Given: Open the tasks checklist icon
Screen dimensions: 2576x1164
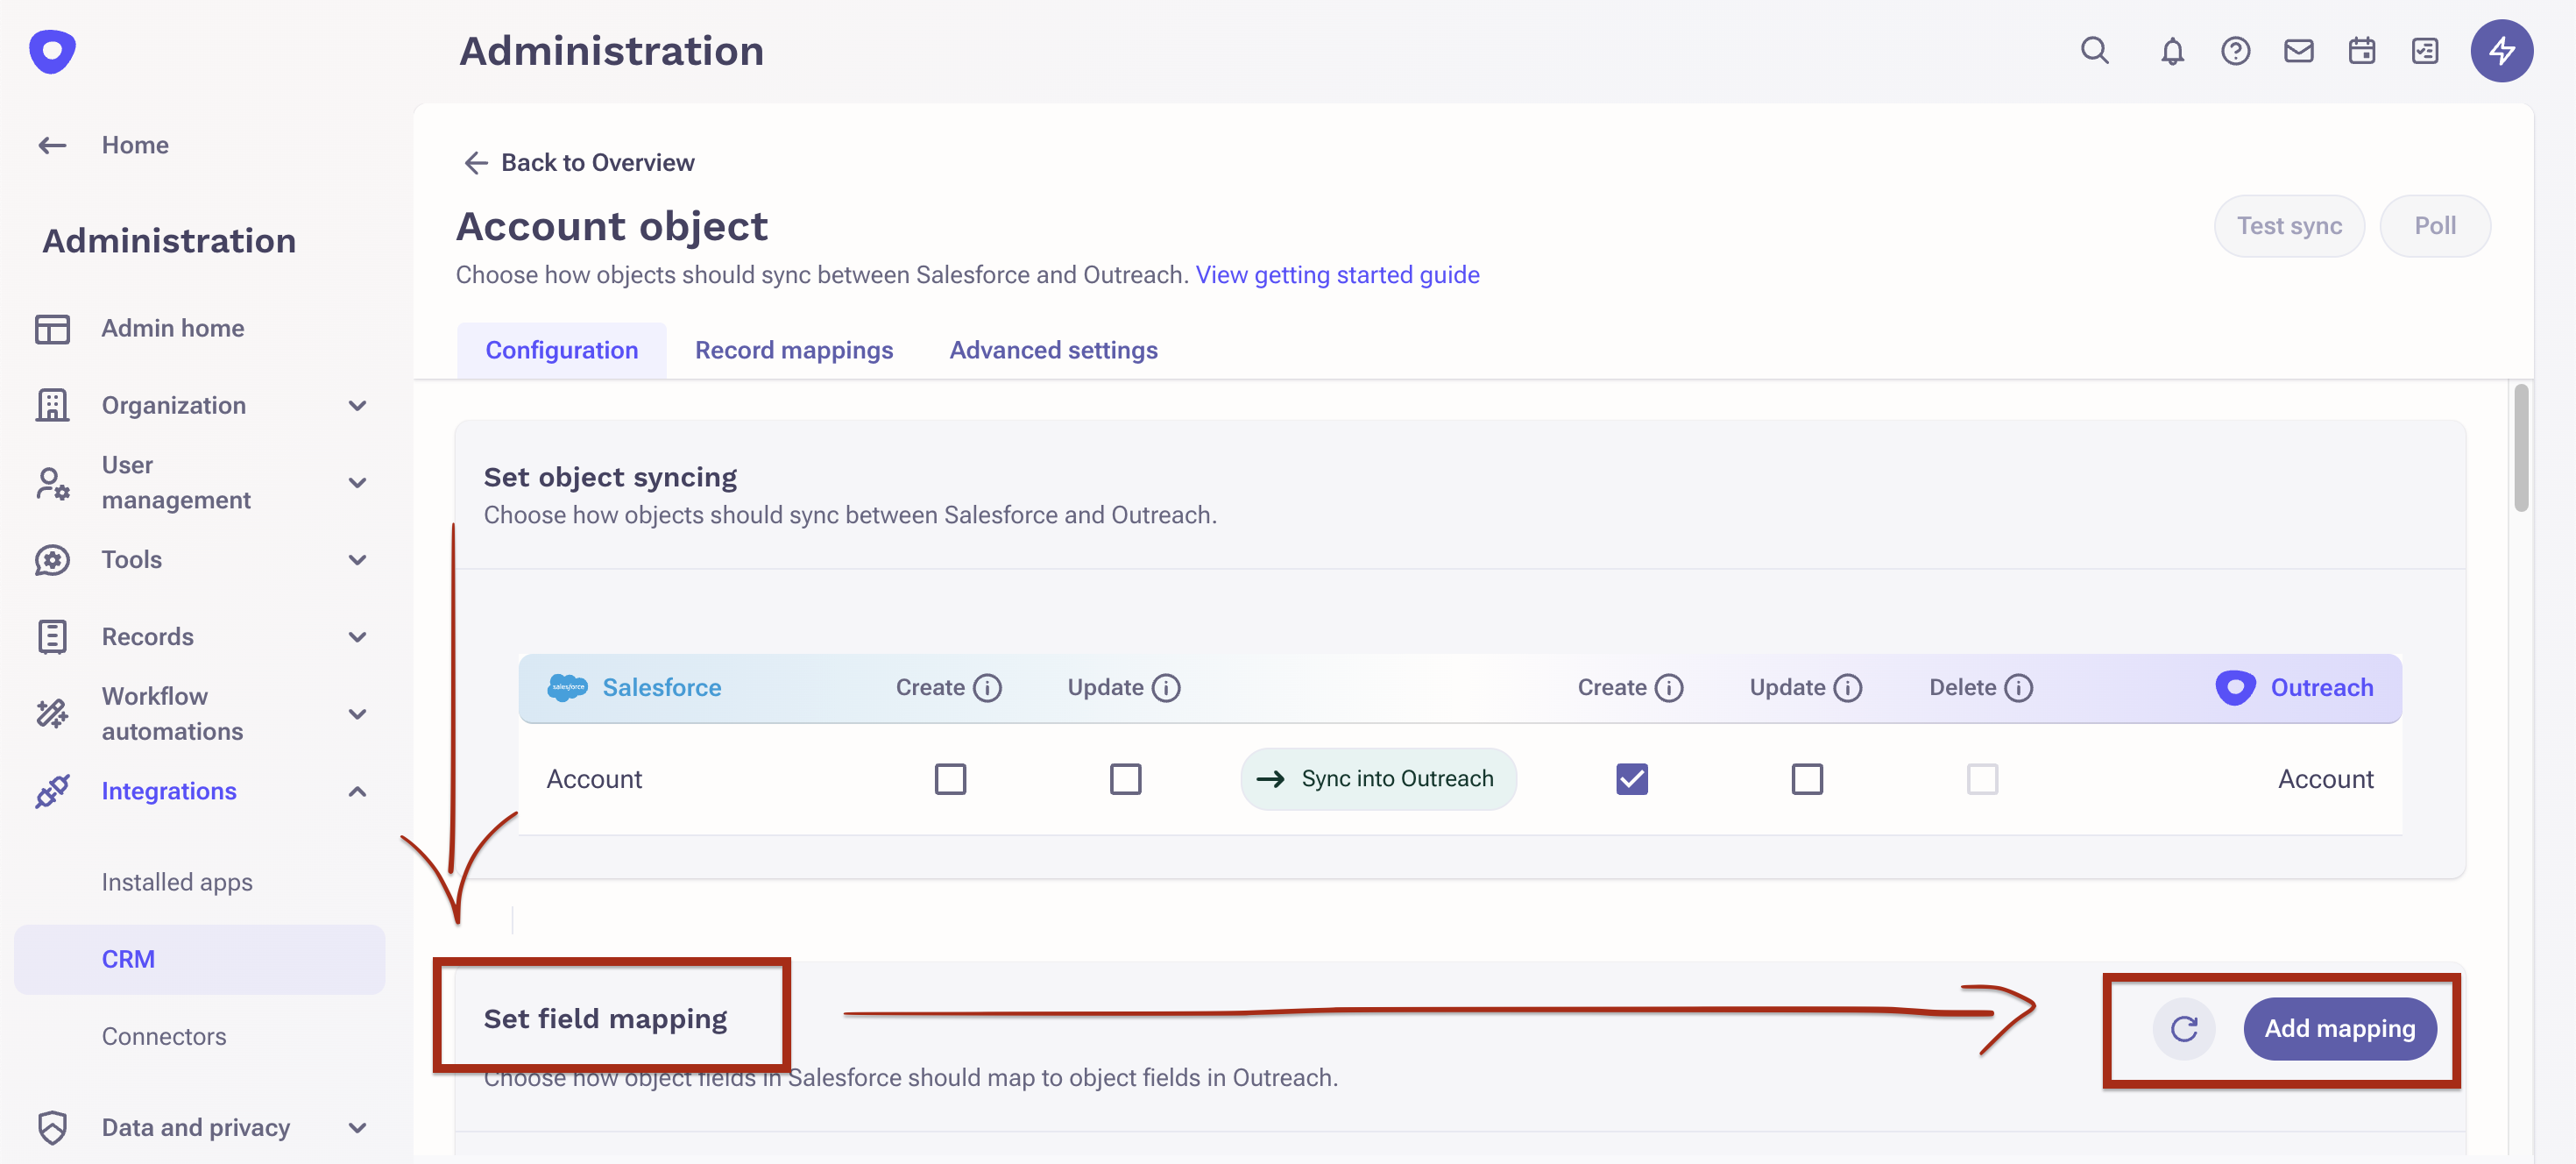Looking at the screenshot, I should [x=2424, y=51].
